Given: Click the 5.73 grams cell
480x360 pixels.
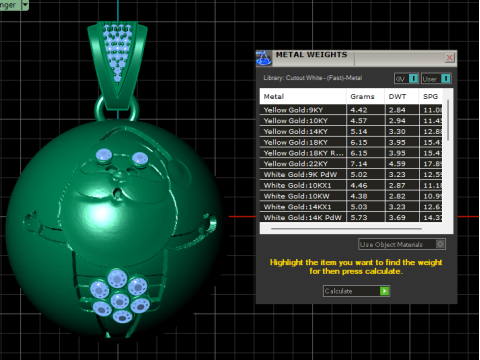Looking at the screenshot, I should 365,217.
